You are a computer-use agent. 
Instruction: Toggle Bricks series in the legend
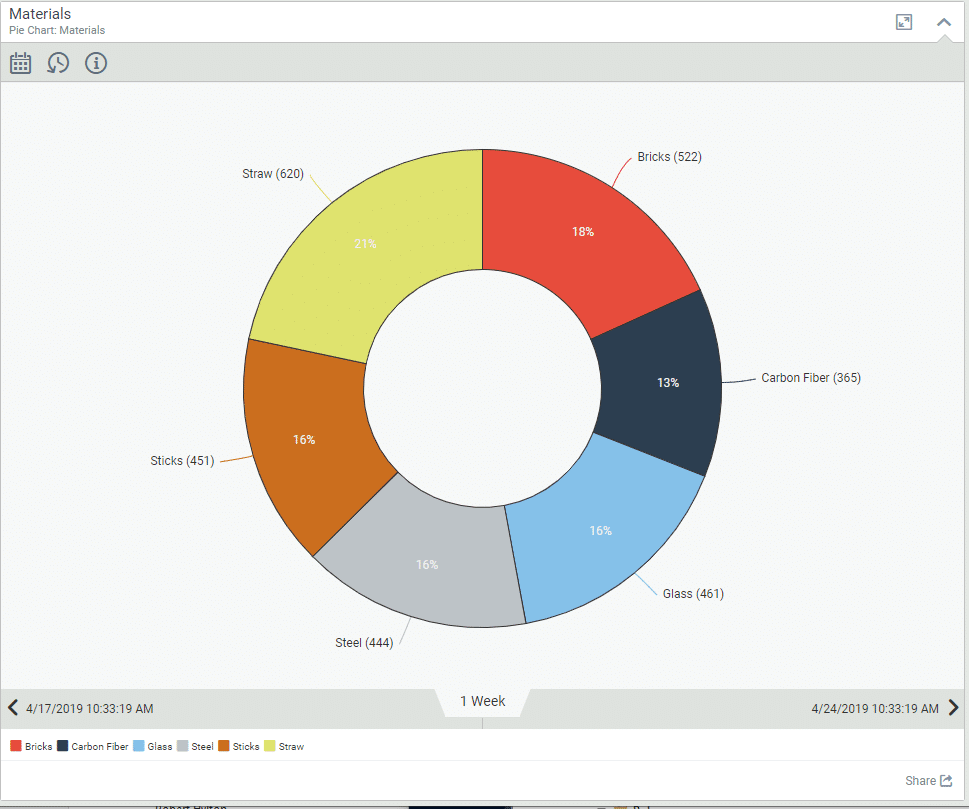pyautogui.click(x=32, y=746)
